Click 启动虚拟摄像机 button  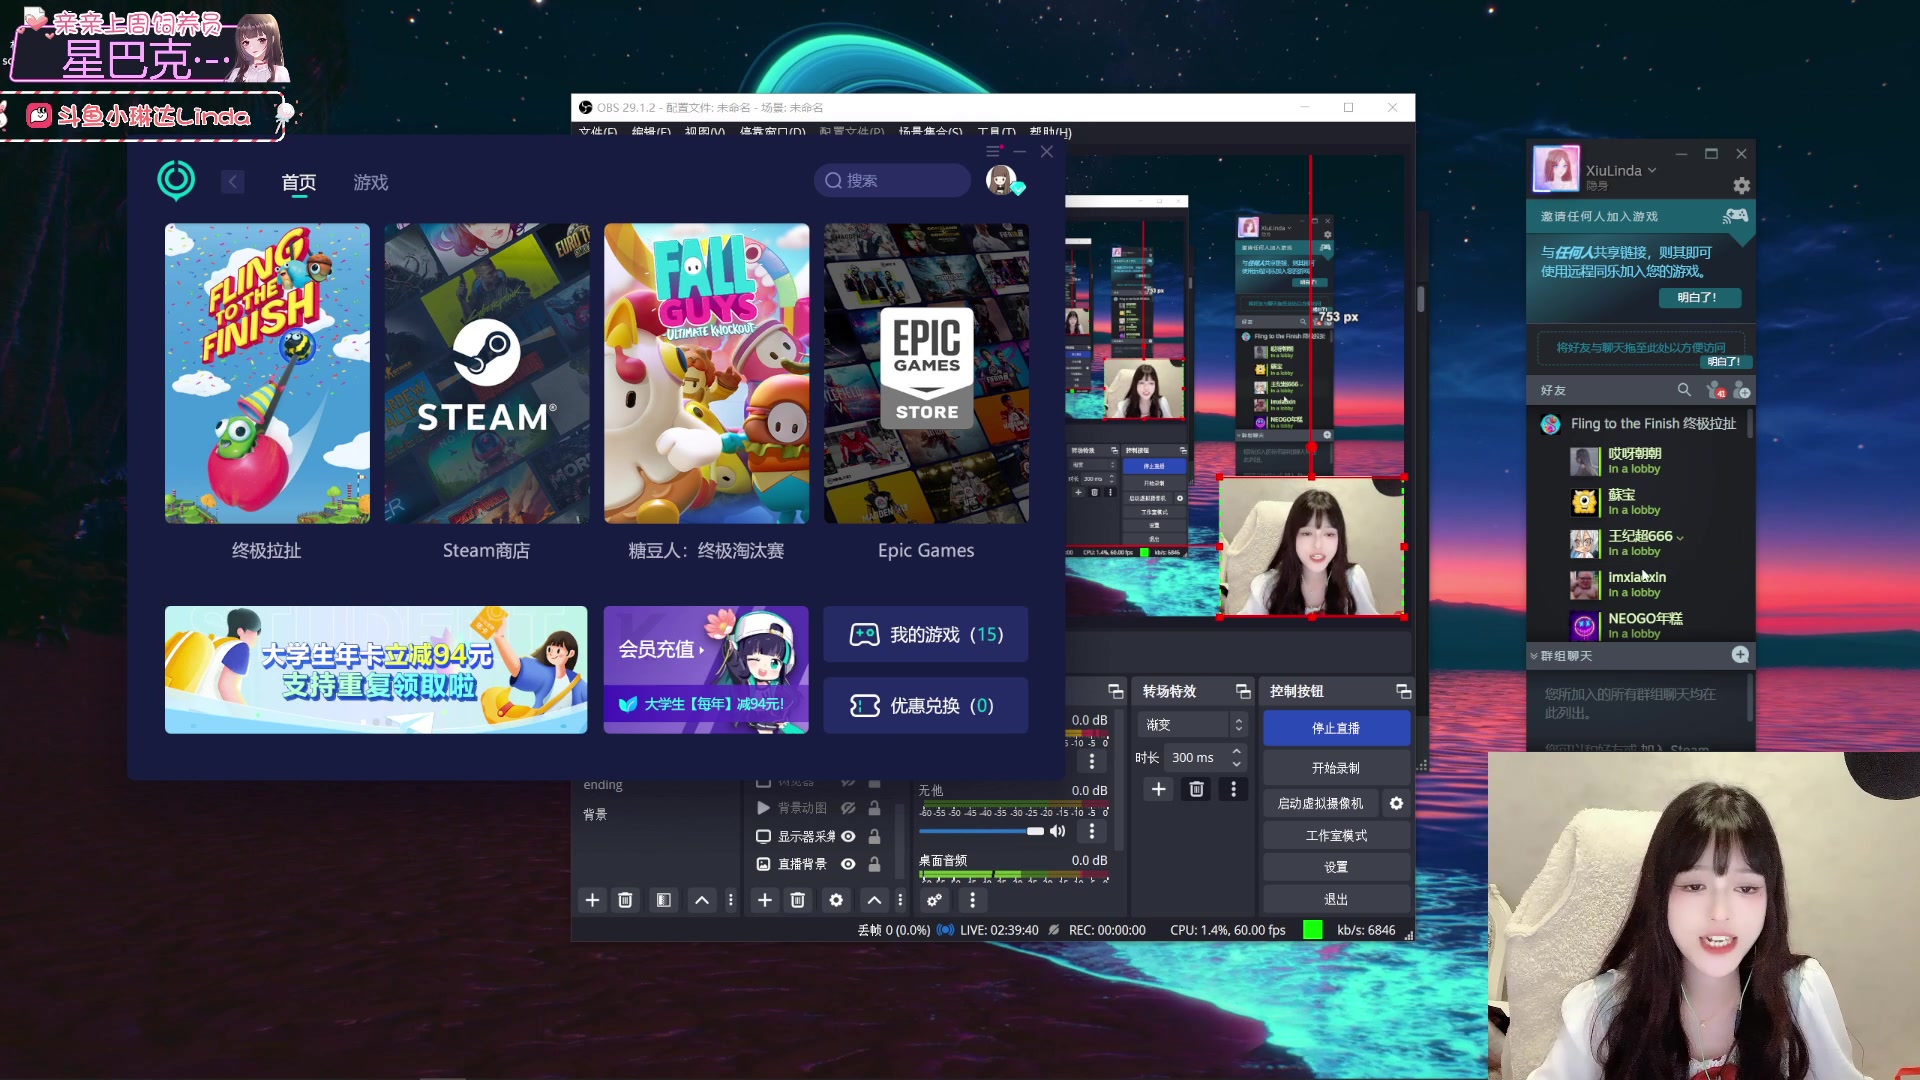(x=1320, y=803)
